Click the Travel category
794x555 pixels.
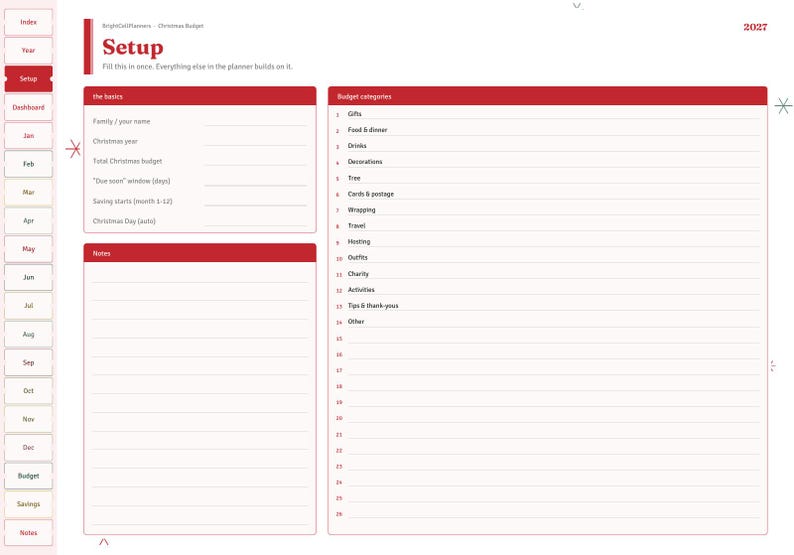548,226
